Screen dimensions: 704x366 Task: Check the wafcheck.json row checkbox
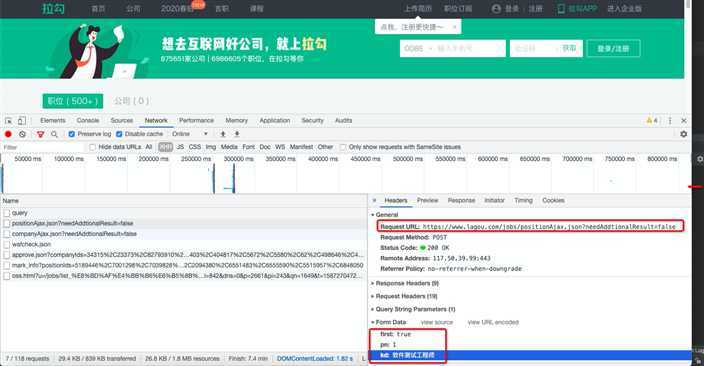point(7,244)
